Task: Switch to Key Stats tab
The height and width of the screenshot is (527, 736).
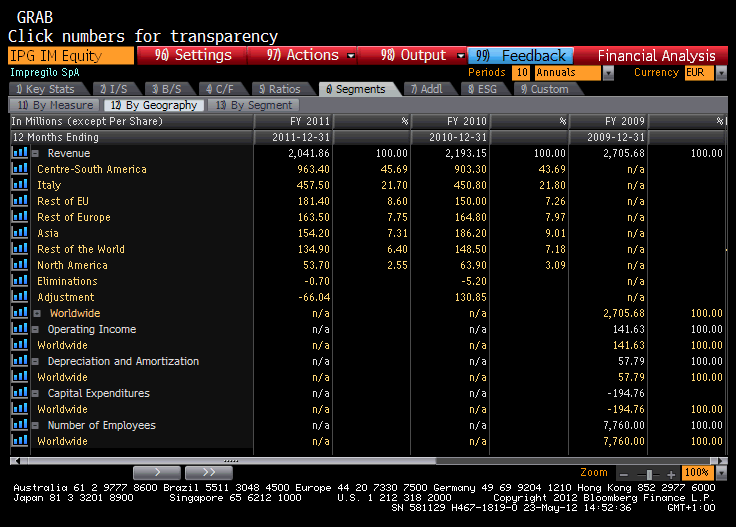Action: coord(48,89)
